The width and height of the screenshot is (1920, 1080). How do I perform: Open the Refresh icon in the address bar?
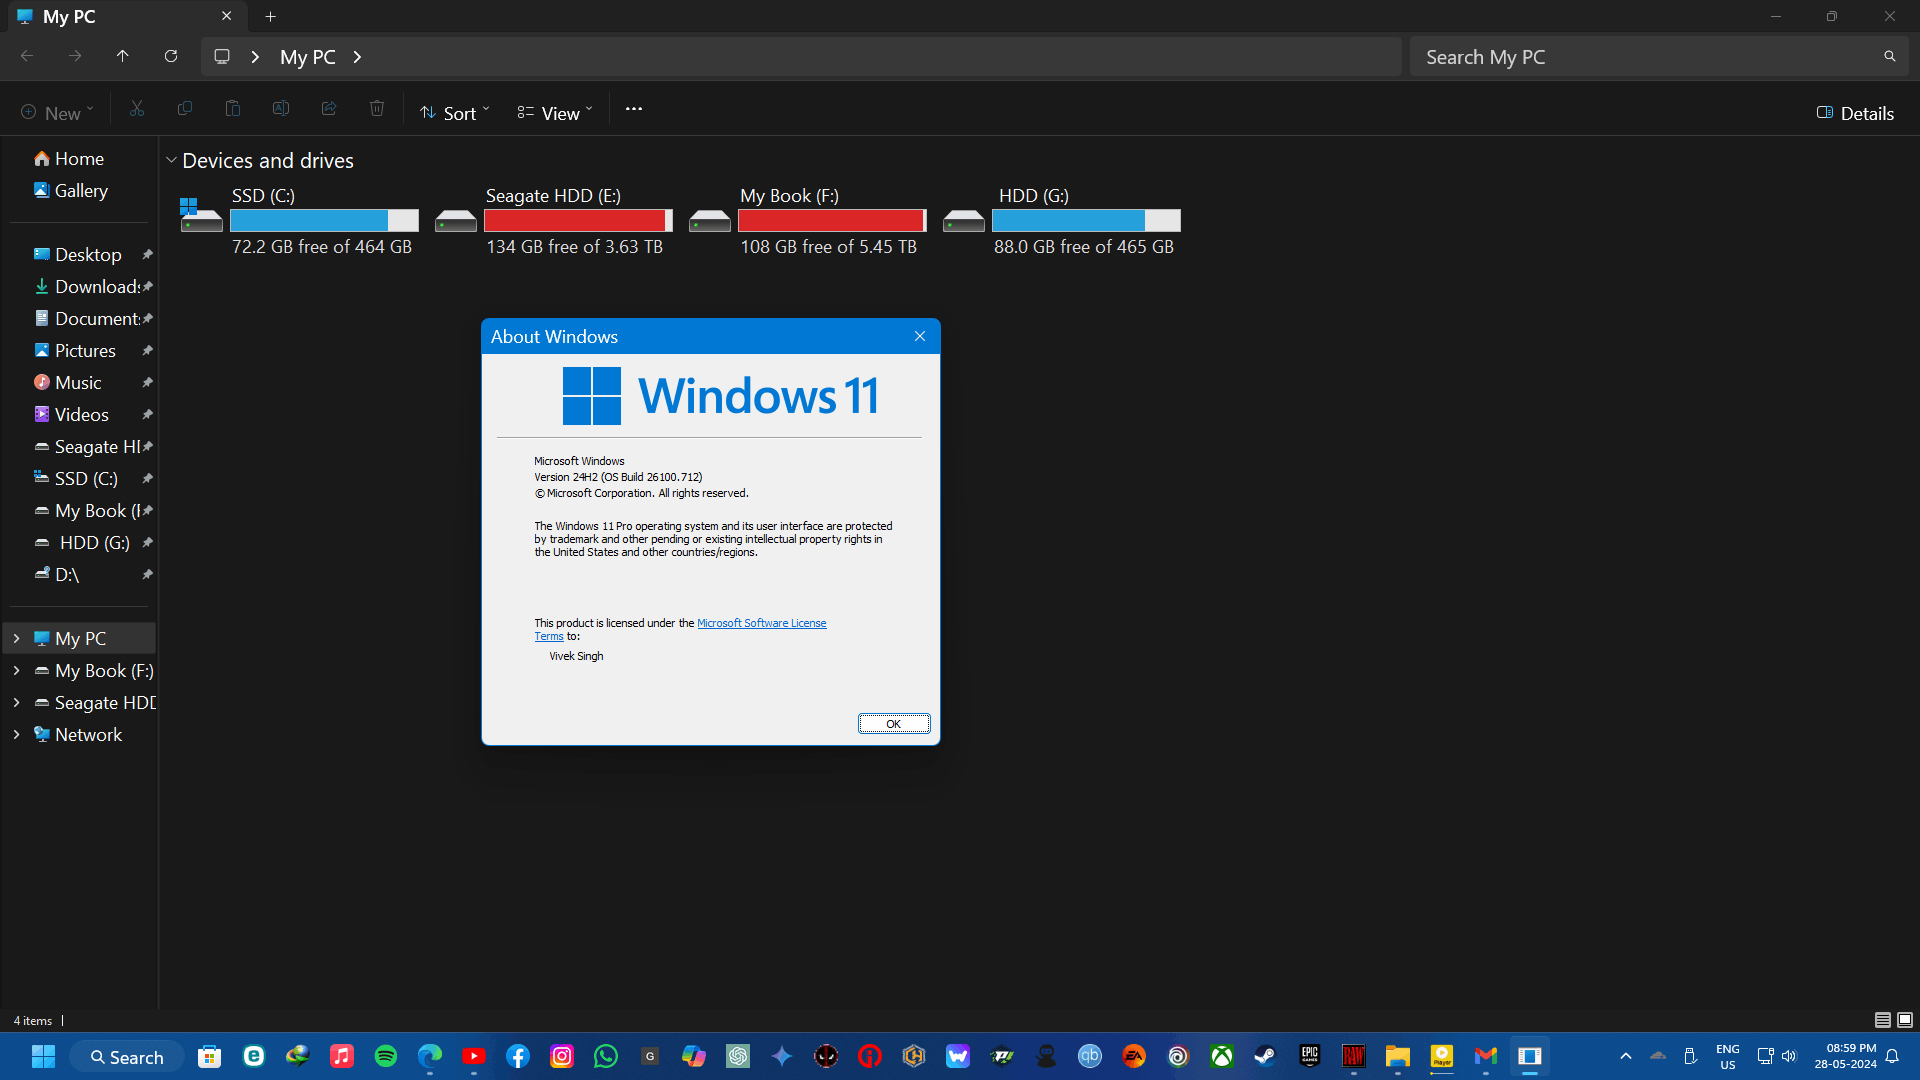click(170, 56)
